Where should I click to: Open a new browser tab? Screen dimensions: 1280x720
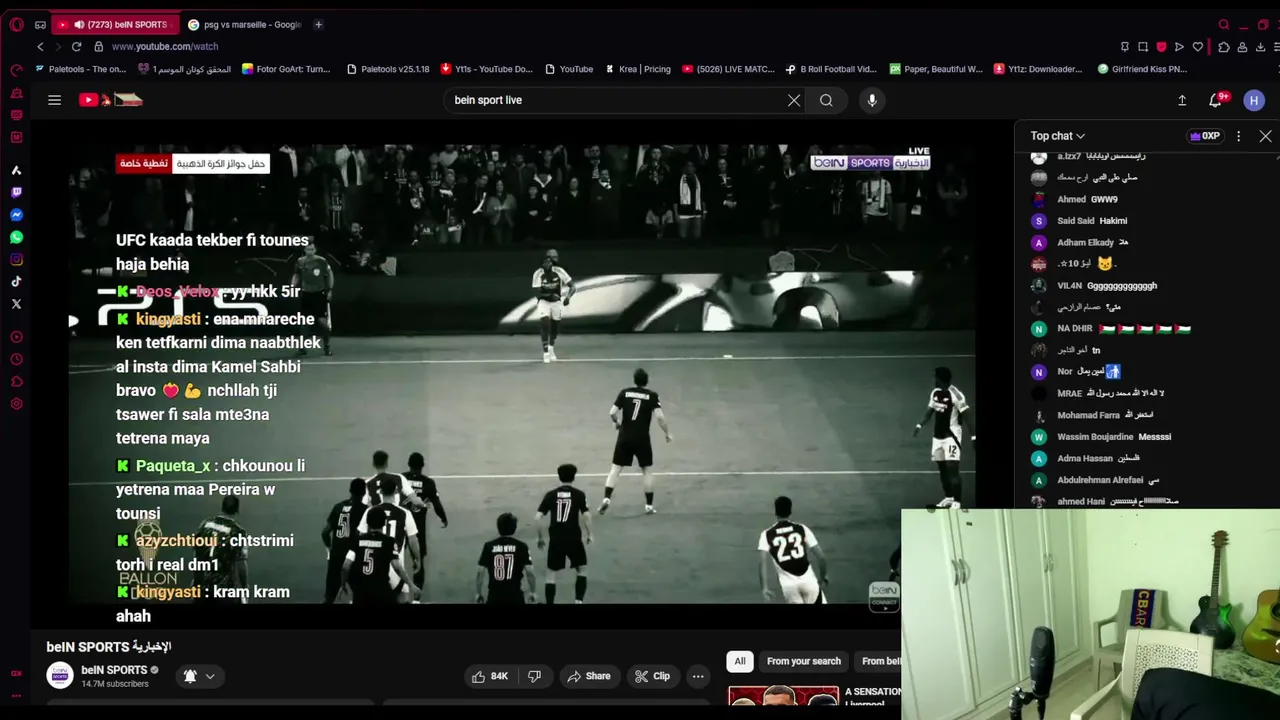pos(318,24)
